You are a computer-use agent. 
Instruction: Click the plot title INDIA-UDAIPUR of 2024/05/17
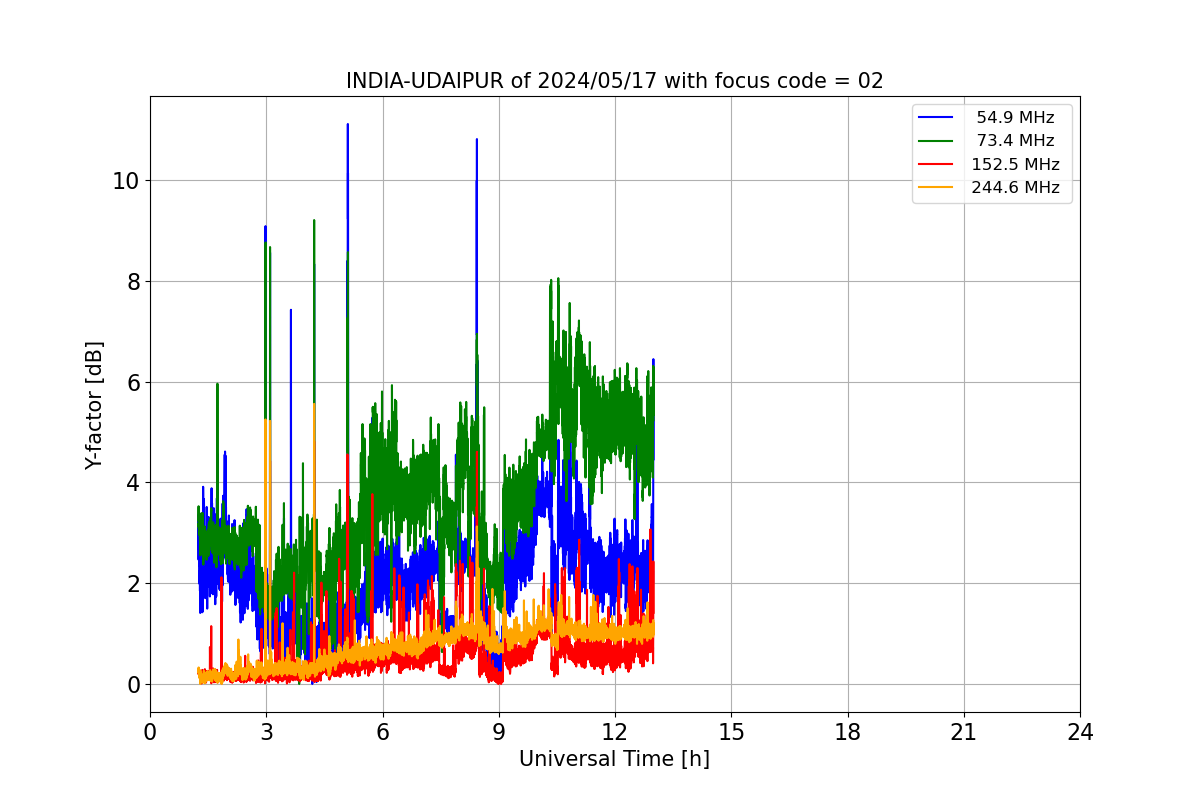(614, 81)
